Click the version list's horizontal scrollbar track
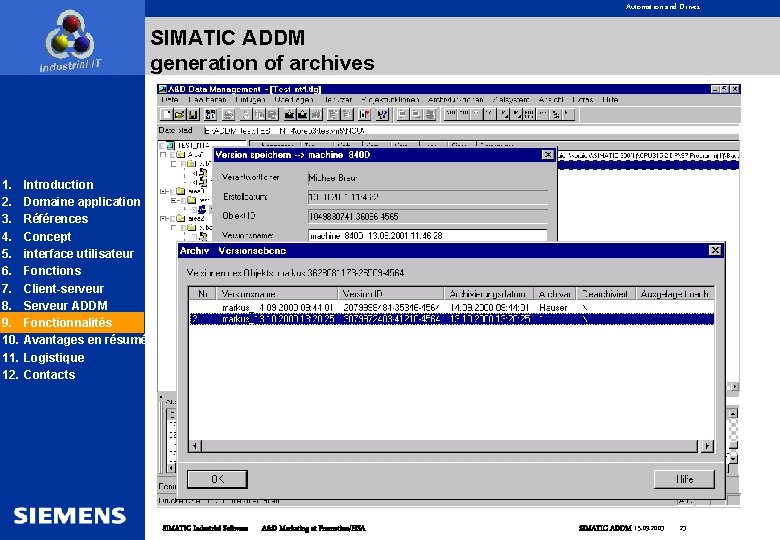Screen dimensions: 780x540 450,446
